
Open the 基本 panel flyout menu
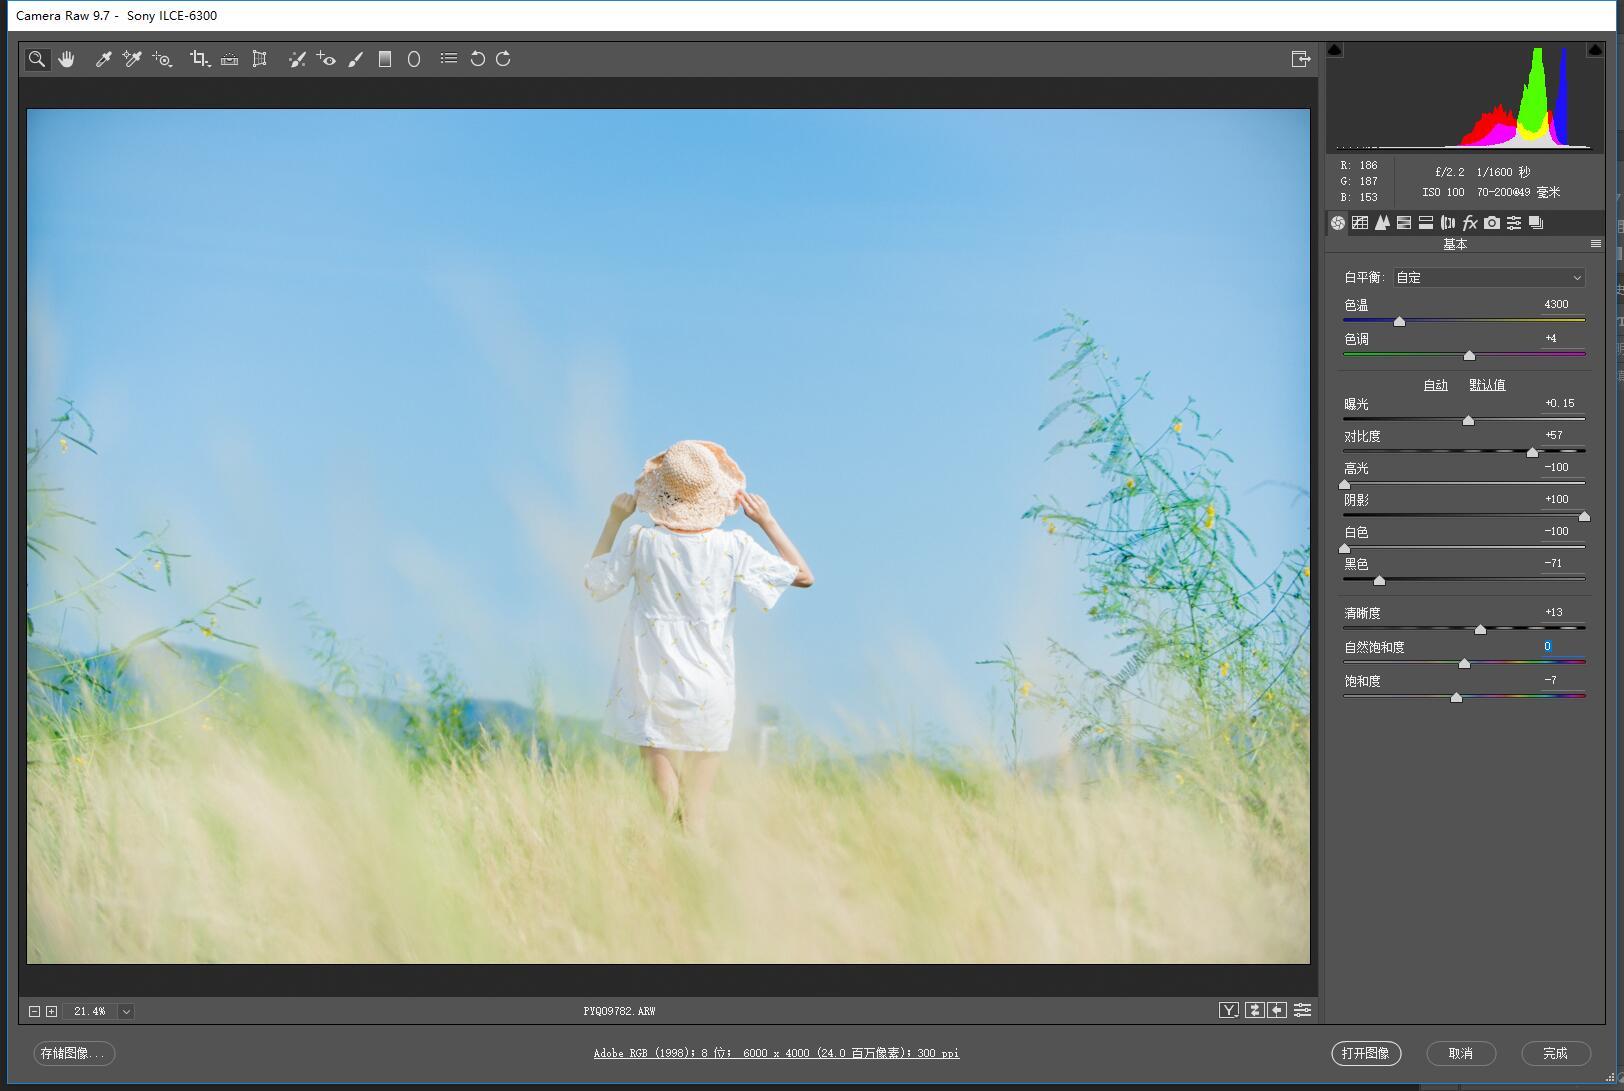1596,244
